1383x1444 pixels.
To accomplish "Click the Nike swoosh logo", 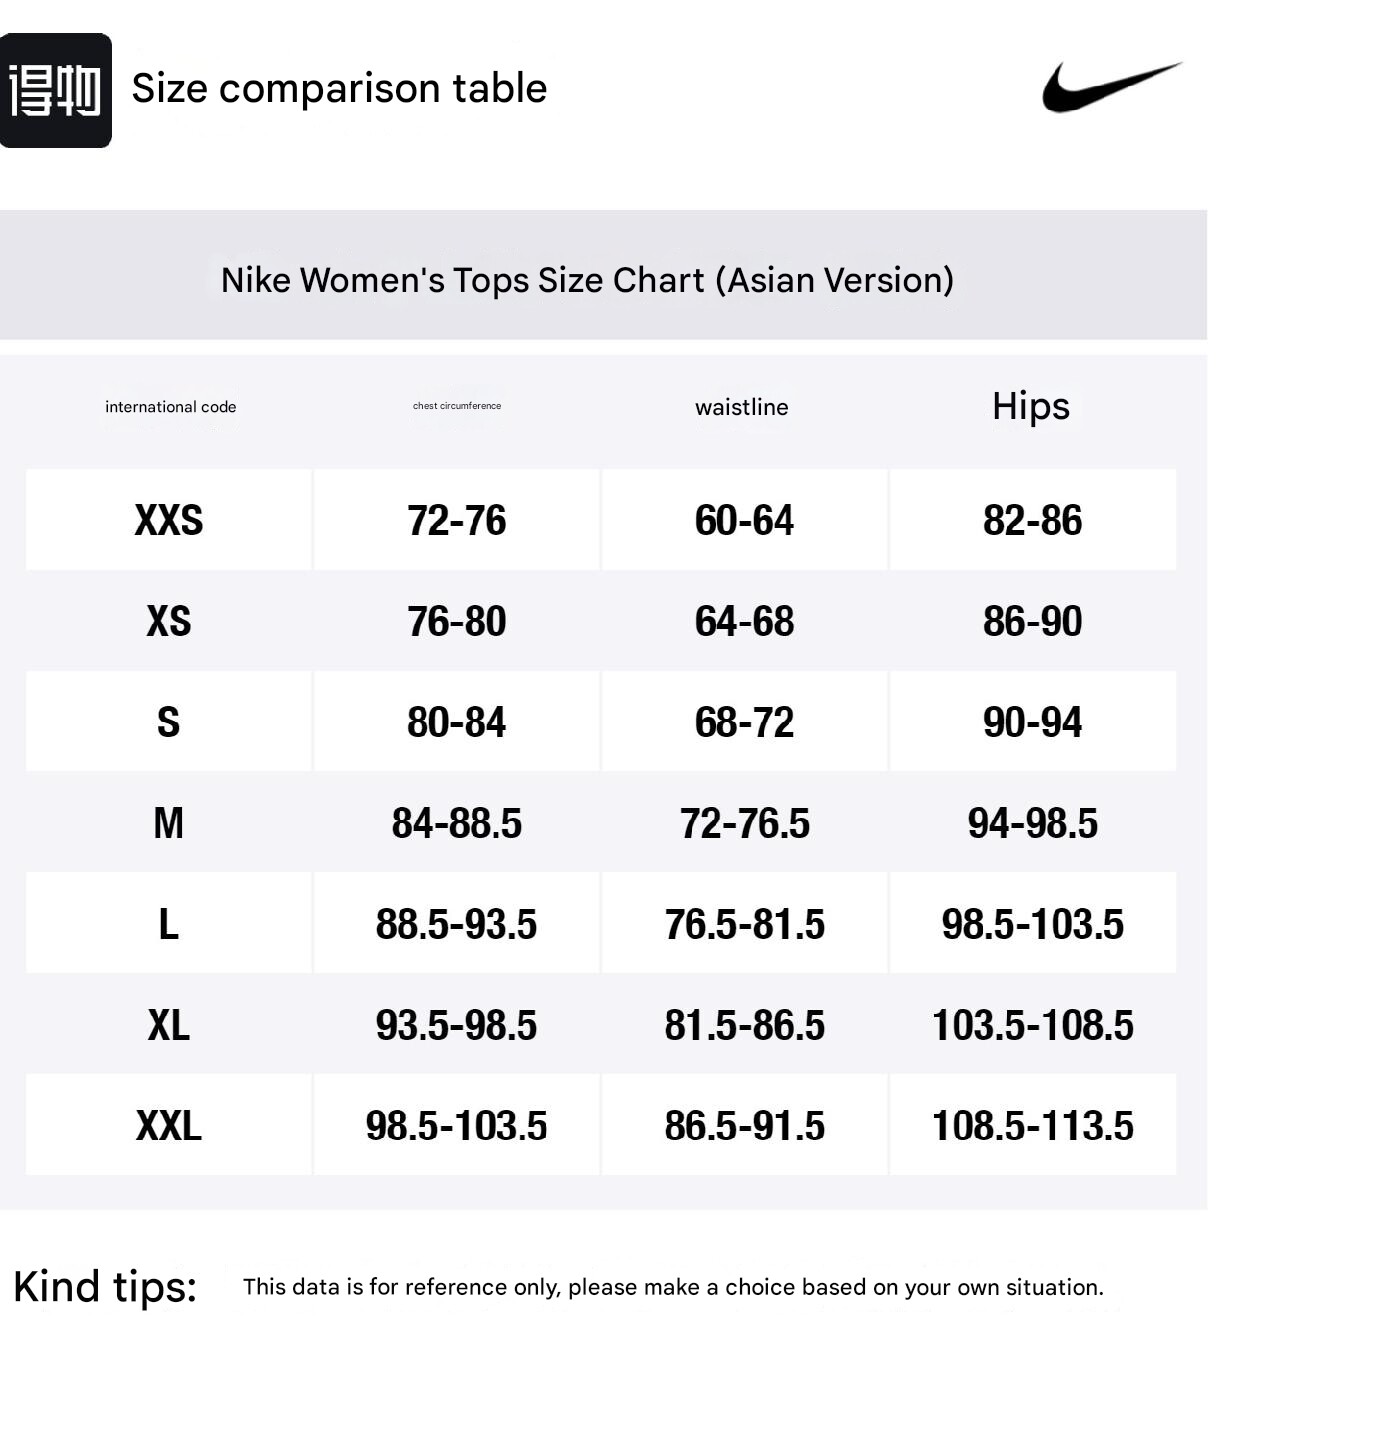I will [x=1111, y=87].
